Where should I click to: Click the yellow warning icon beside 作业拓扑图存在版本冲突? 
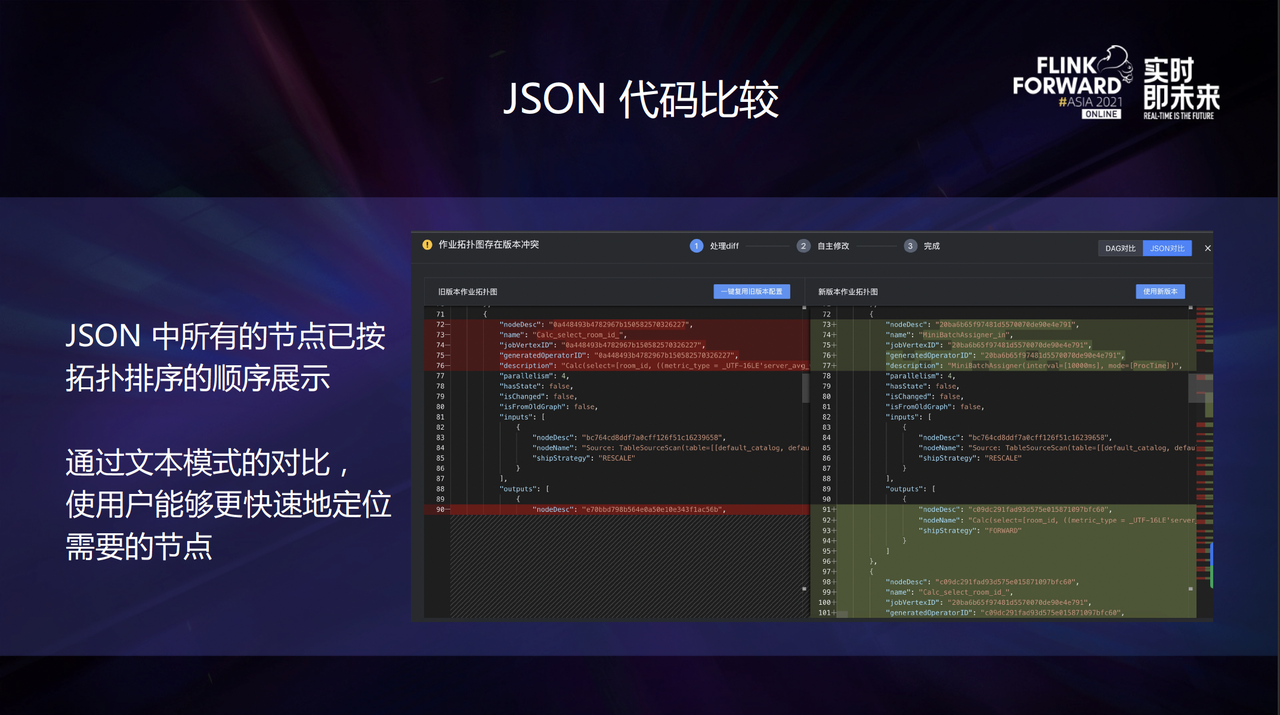(x=427, y=245)
